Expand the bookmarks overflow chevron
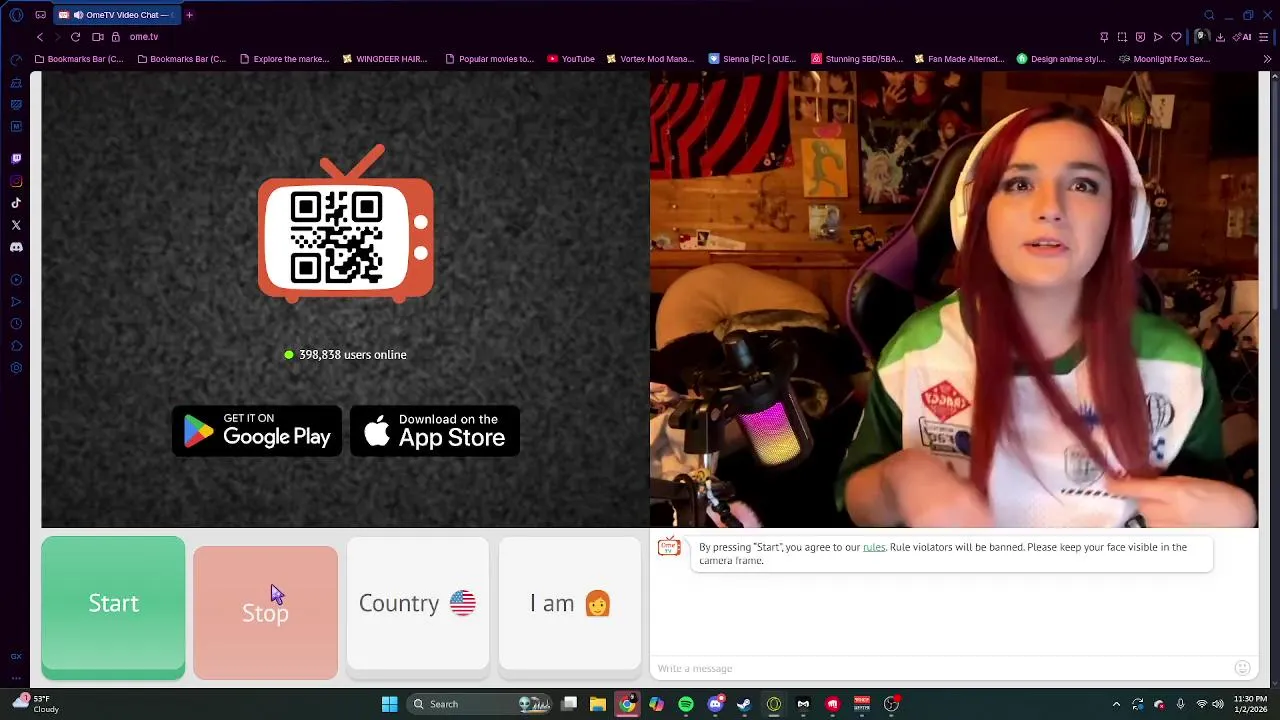This screenshot has width=1280, height=720. pyautogui.click(x=1267, y=59)
